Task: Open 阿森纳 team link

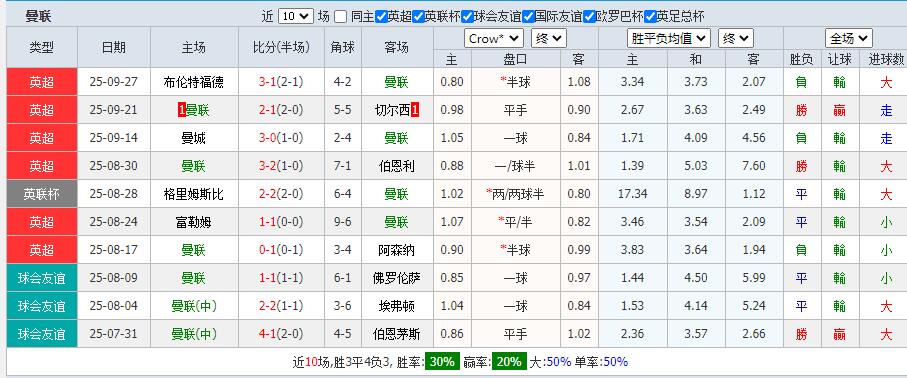Action: click(397, 250)
